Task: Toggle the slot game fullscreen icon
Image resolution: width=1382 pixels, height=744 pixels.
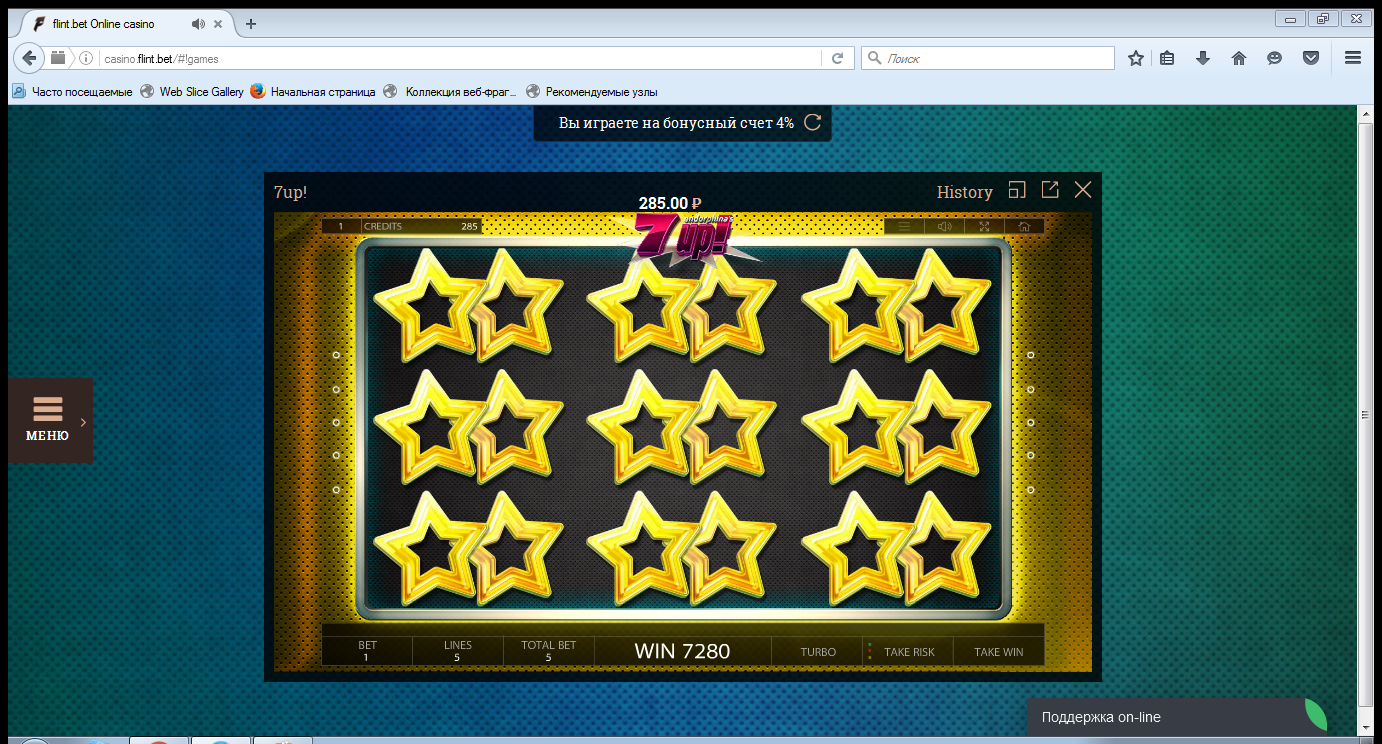Action: (x=984, y=226)
